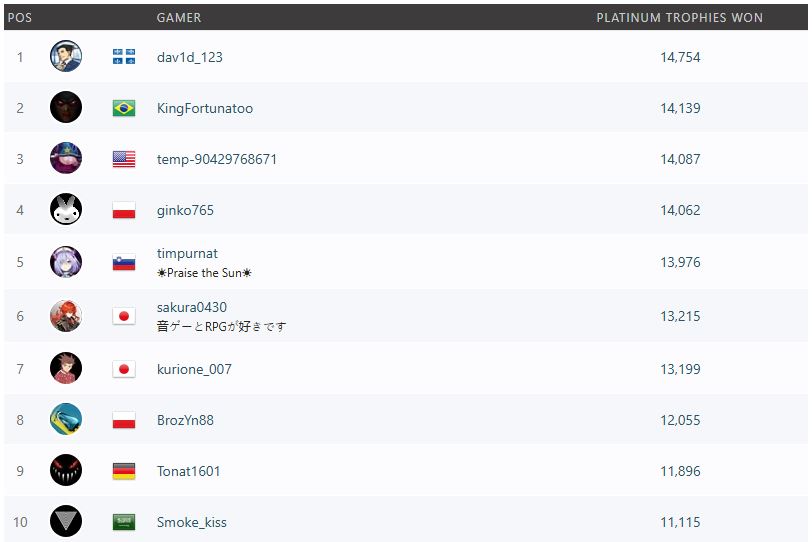Select the 14,139 trophy count
This screenshot has width=812, height=542.
pyautogui.click(x=680, y=108)
